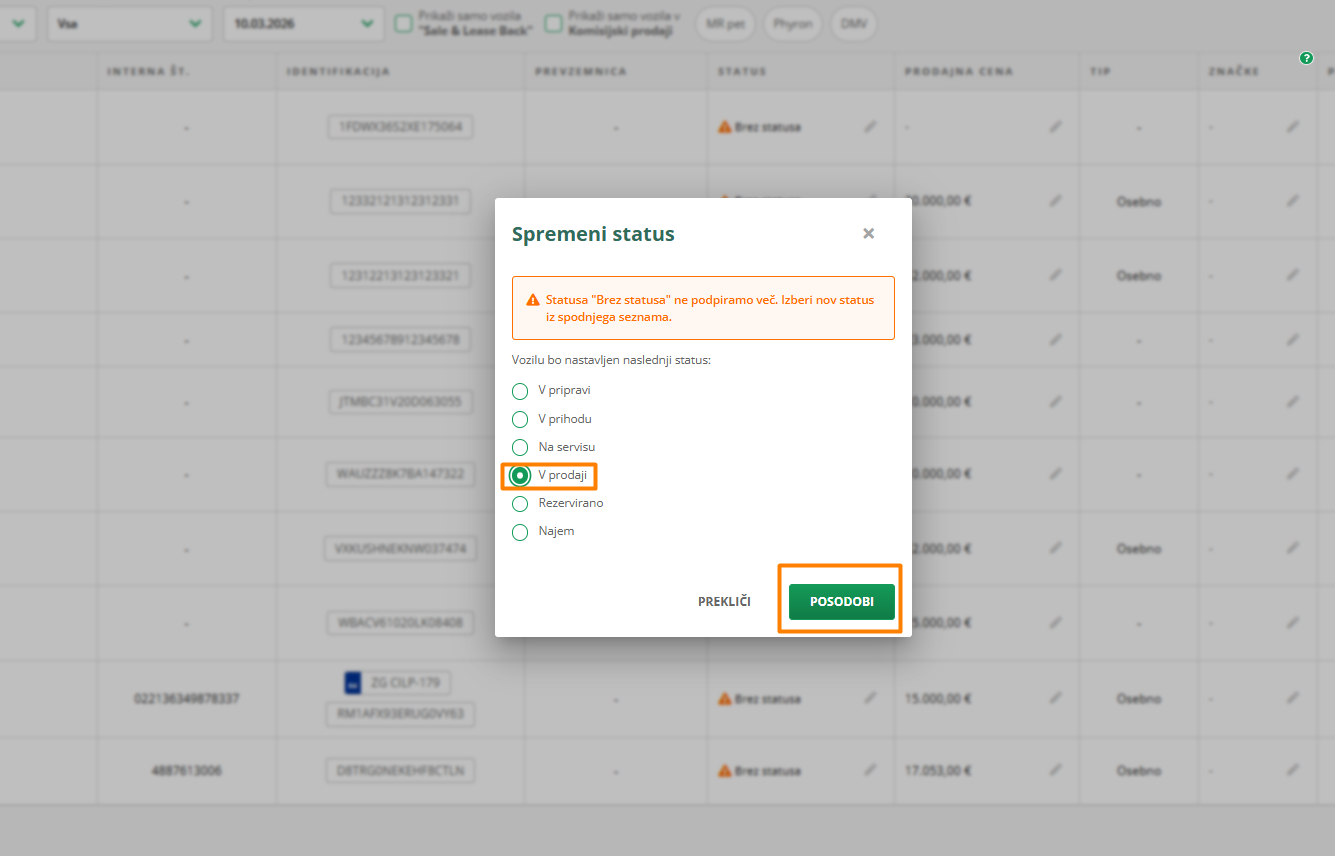Edit price pencil in the WBACV61020LK08408 row
1335x856 pixels.
click(x=1056, y=622)
